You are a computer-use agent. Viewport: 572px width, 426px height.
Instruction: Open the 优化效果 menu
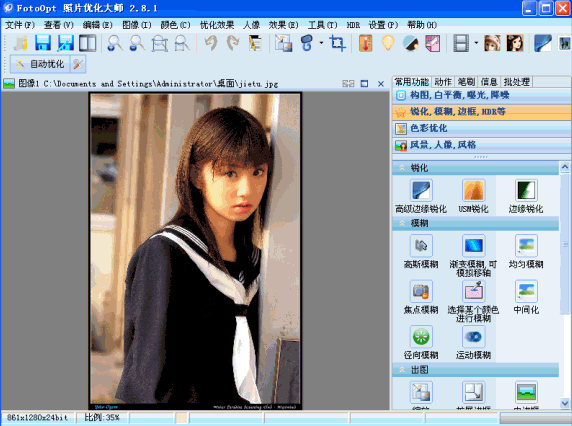(x=217, y=25)
